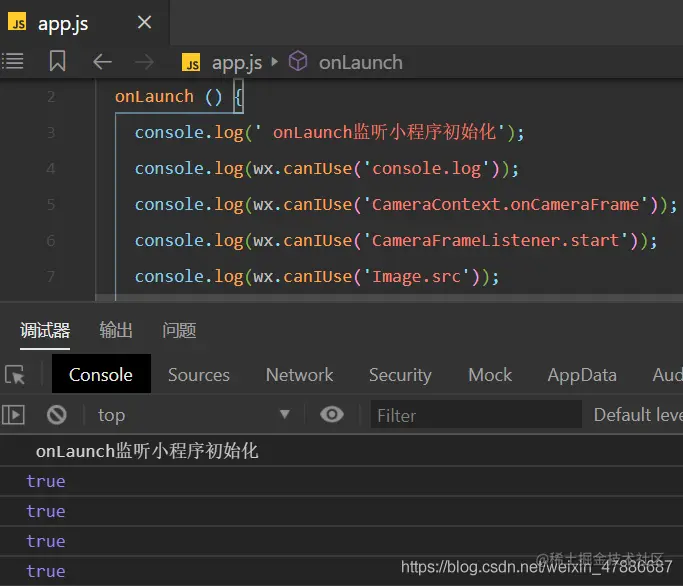Switch to the 输出 panel tab
This screenshot has width=683, height=586.
click(115, 330)
